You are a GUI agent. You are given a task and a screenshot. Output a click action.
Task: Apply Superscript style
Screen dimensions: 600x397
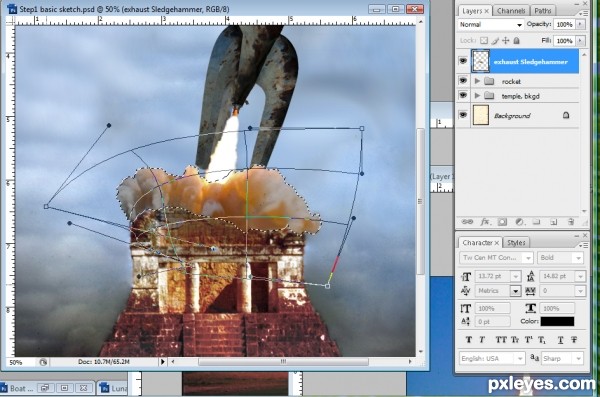[x=528, y=340]
